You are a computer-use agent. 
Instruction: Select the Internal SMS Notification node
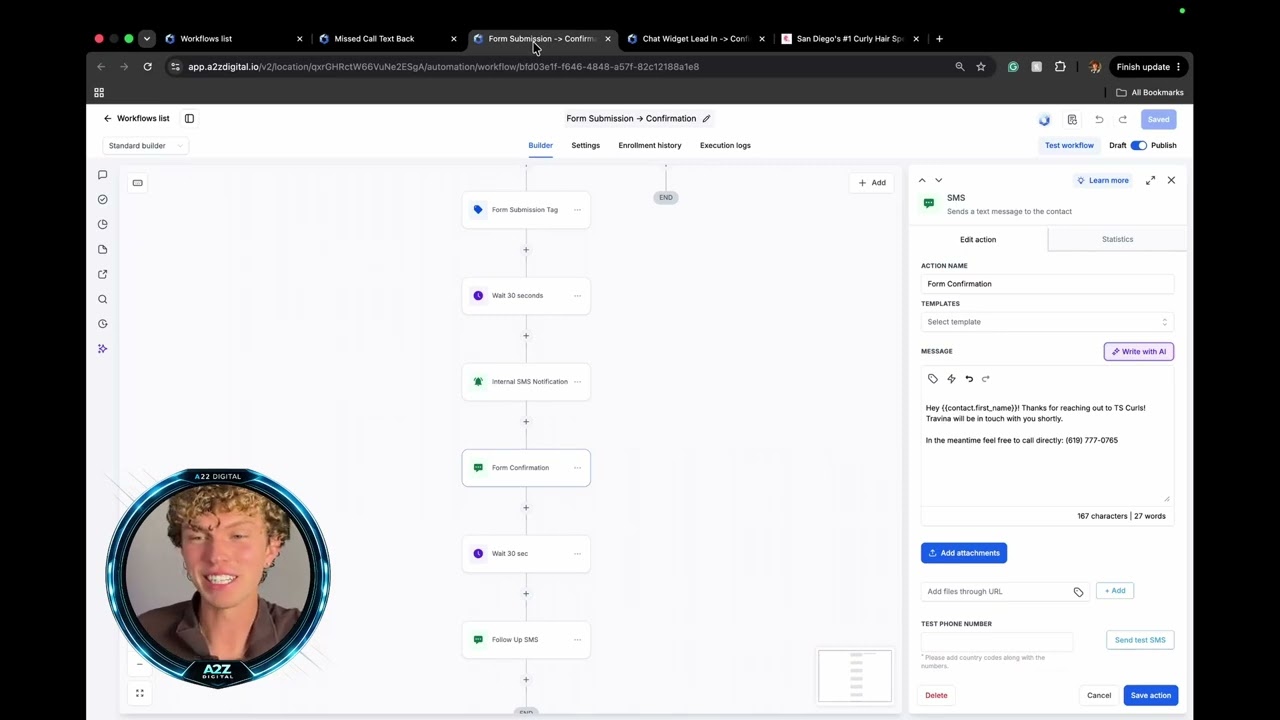[x=526, y=382]
